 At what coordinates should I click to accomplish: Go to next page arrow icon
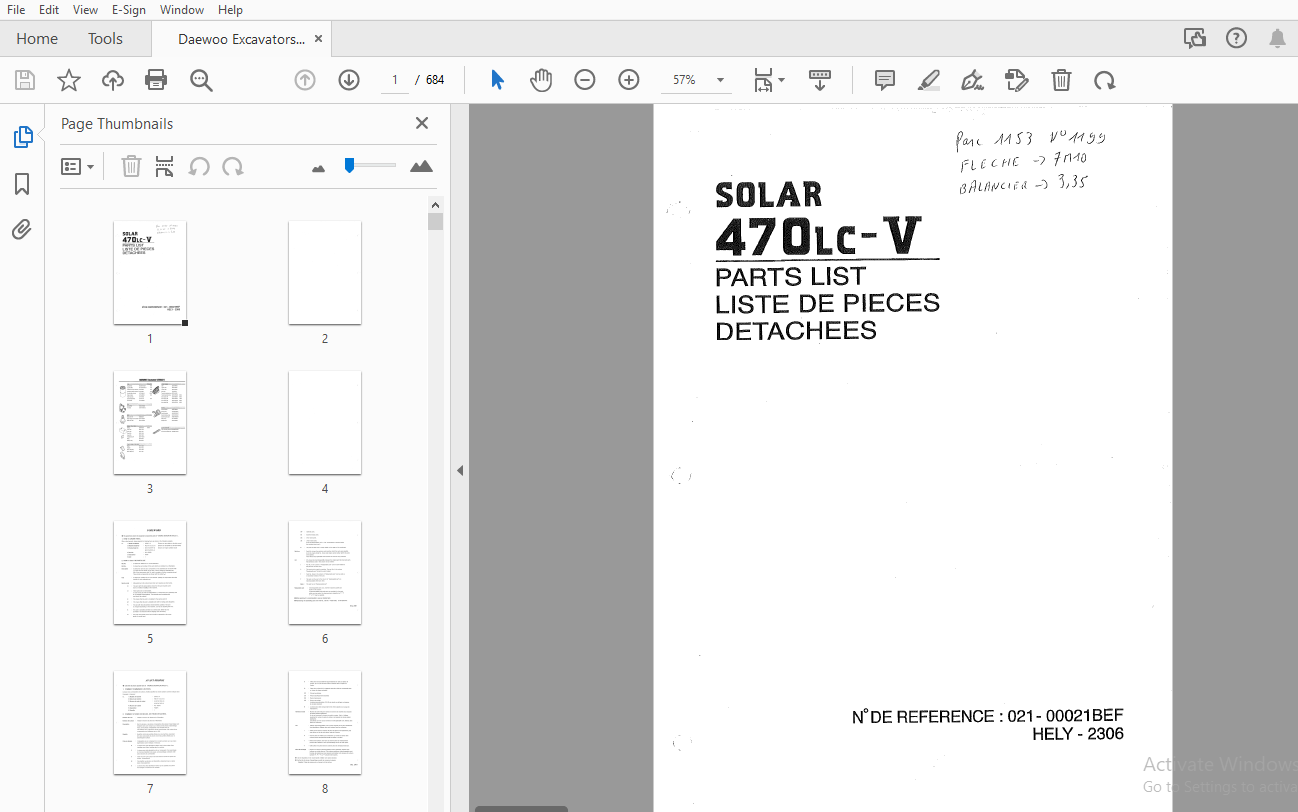(349, 80)
